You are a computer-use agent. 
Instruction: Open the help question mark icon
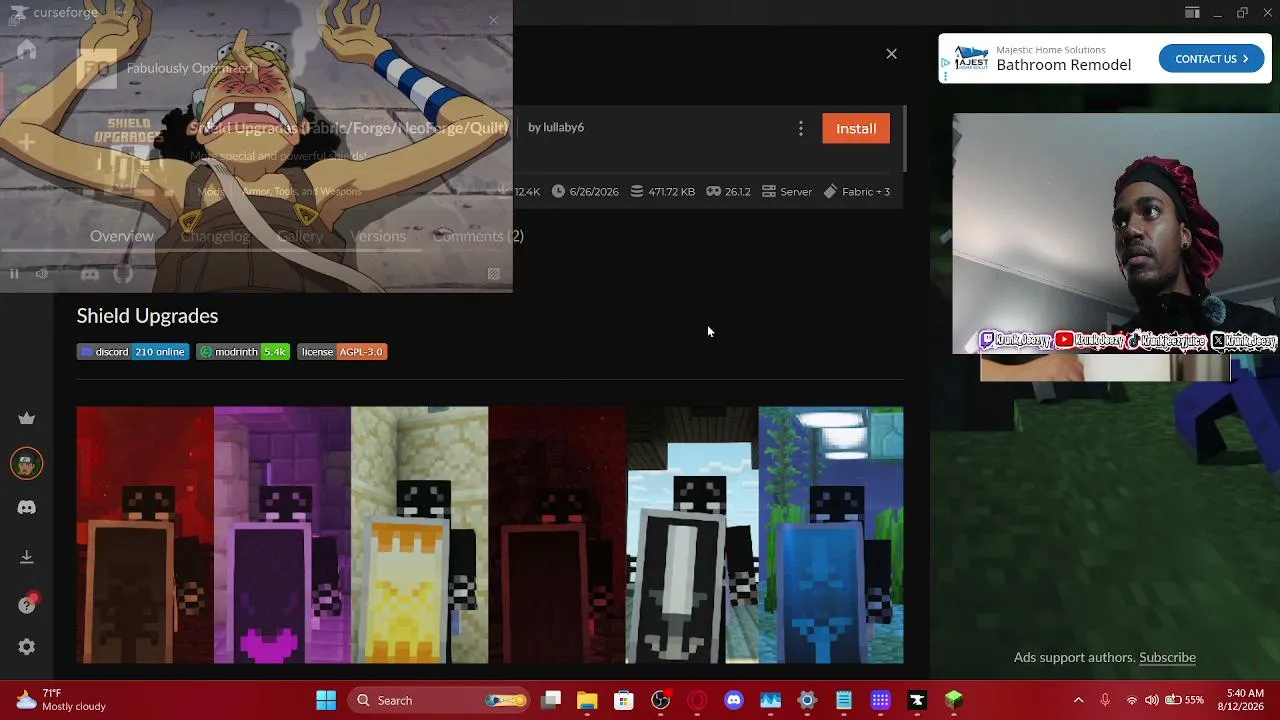[x=27, y=604]
